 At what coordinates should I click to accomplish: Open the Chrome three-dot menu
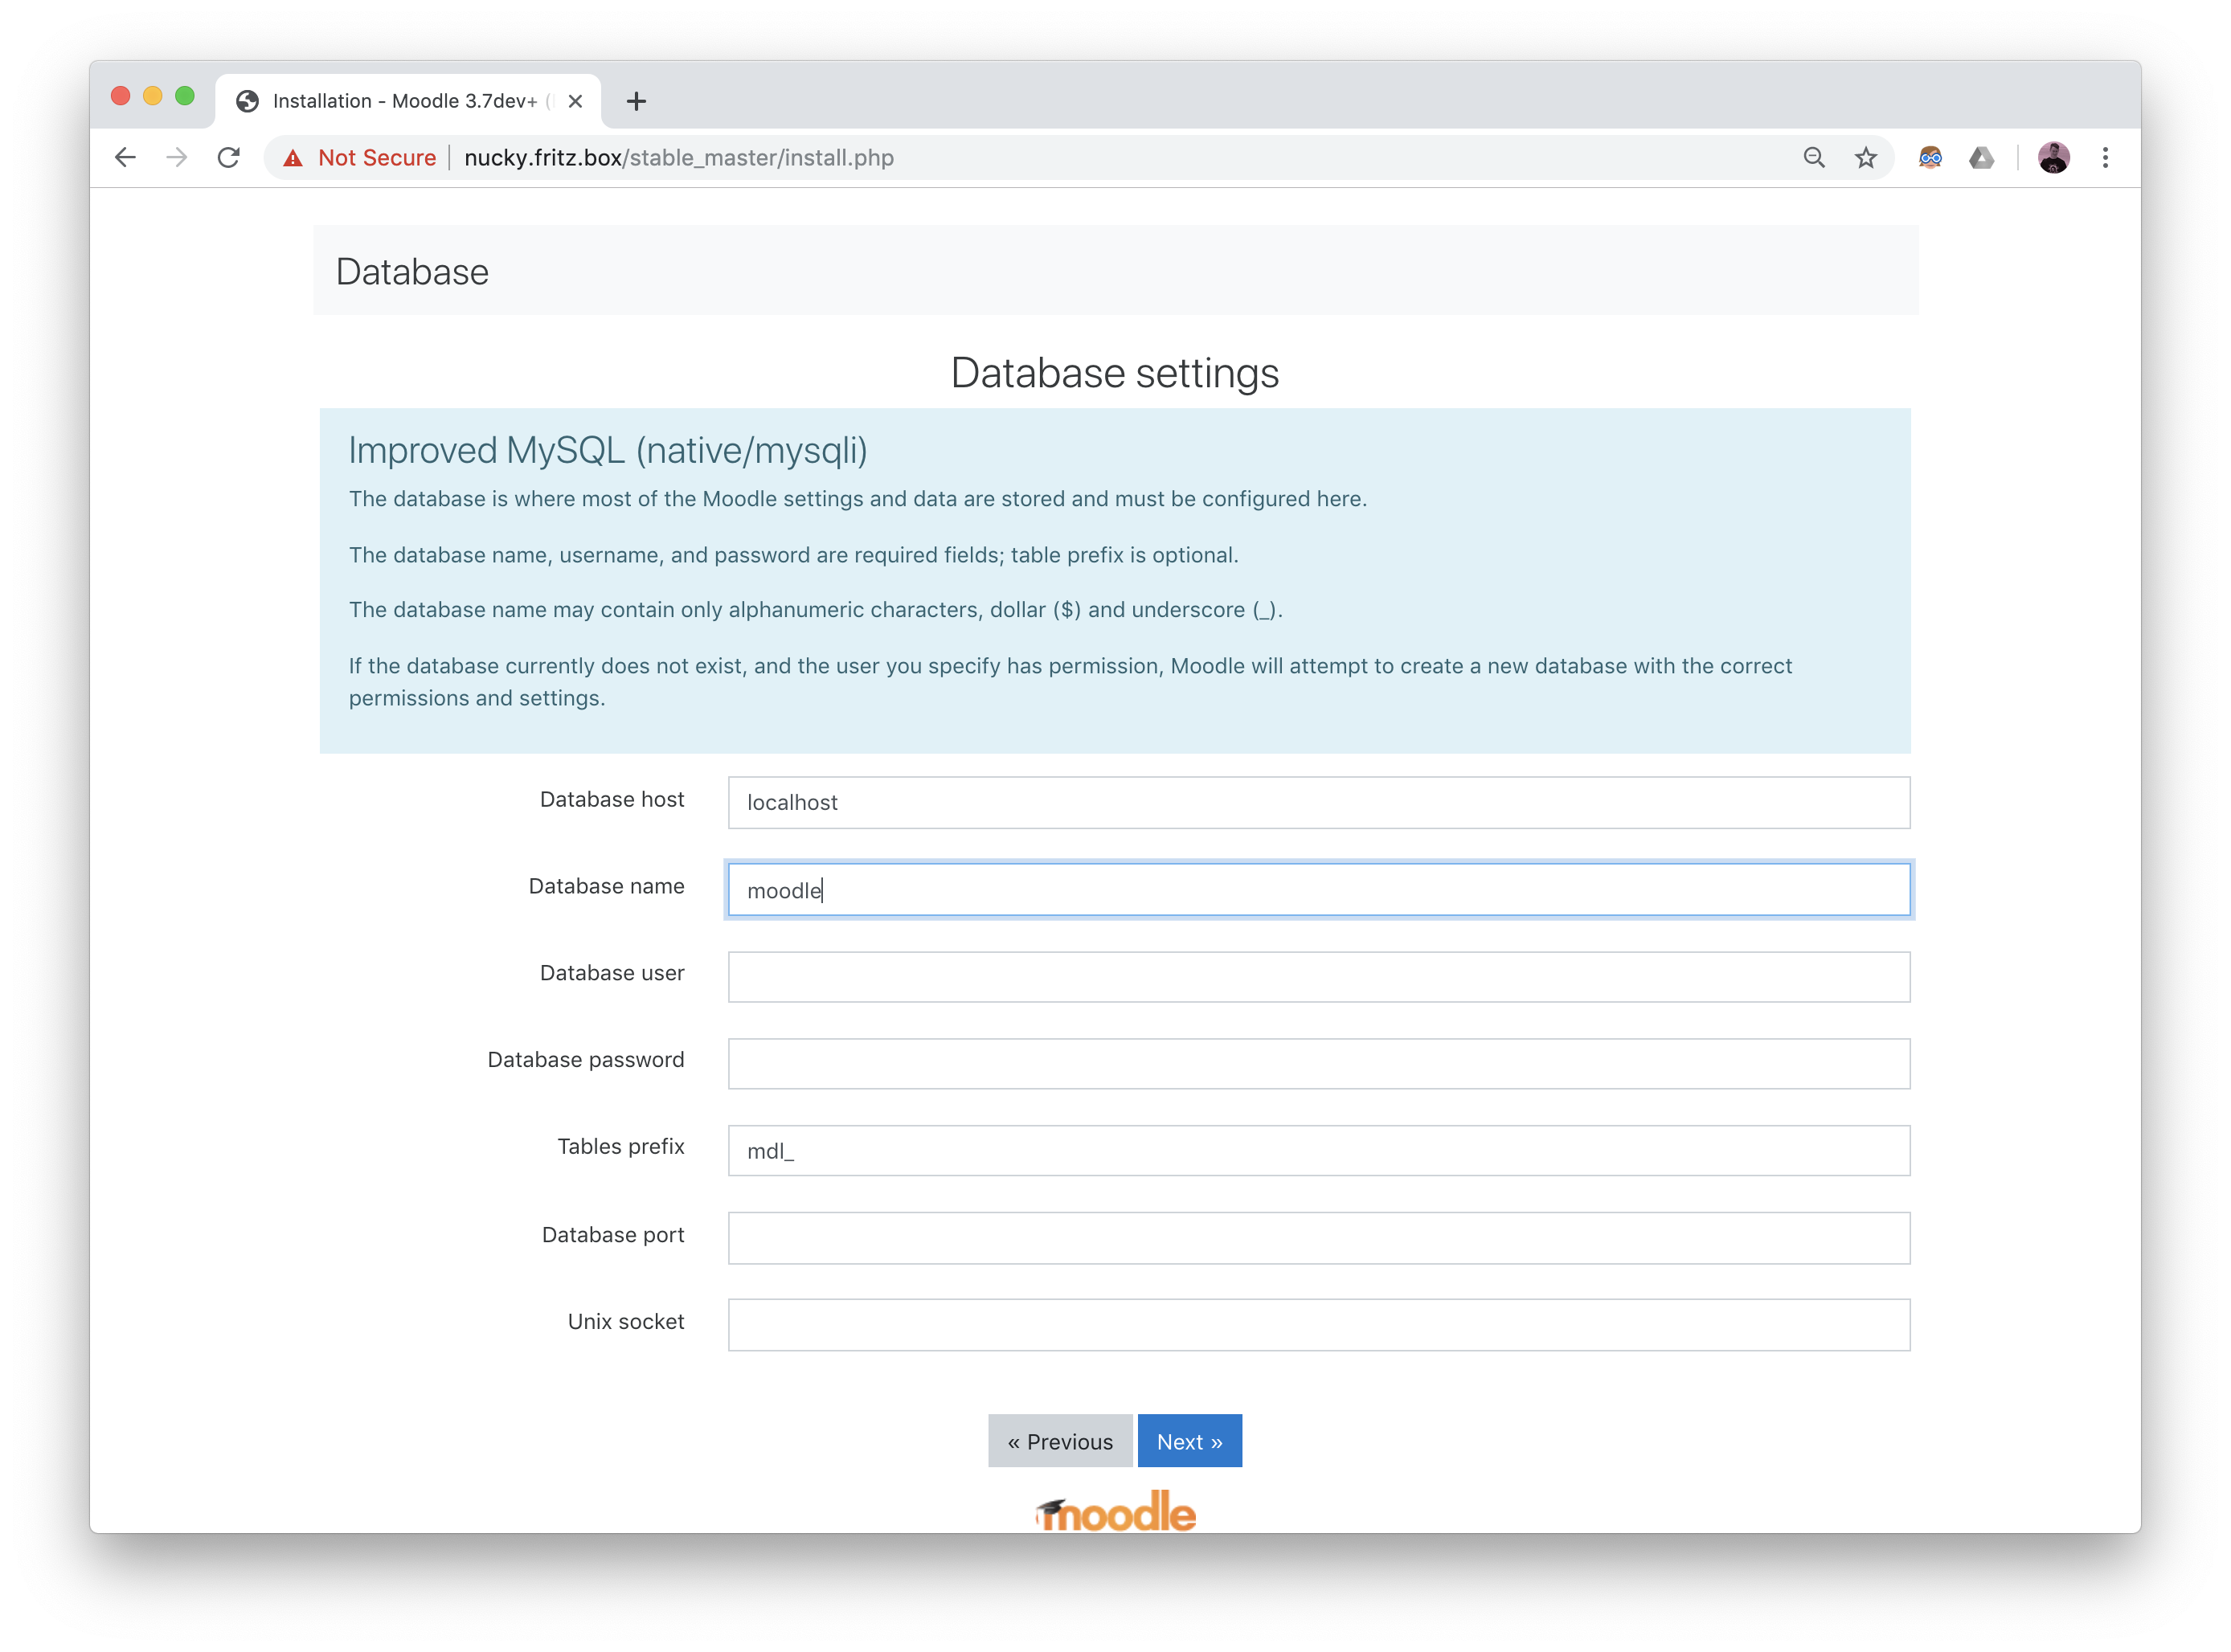tap(2106, 157)
